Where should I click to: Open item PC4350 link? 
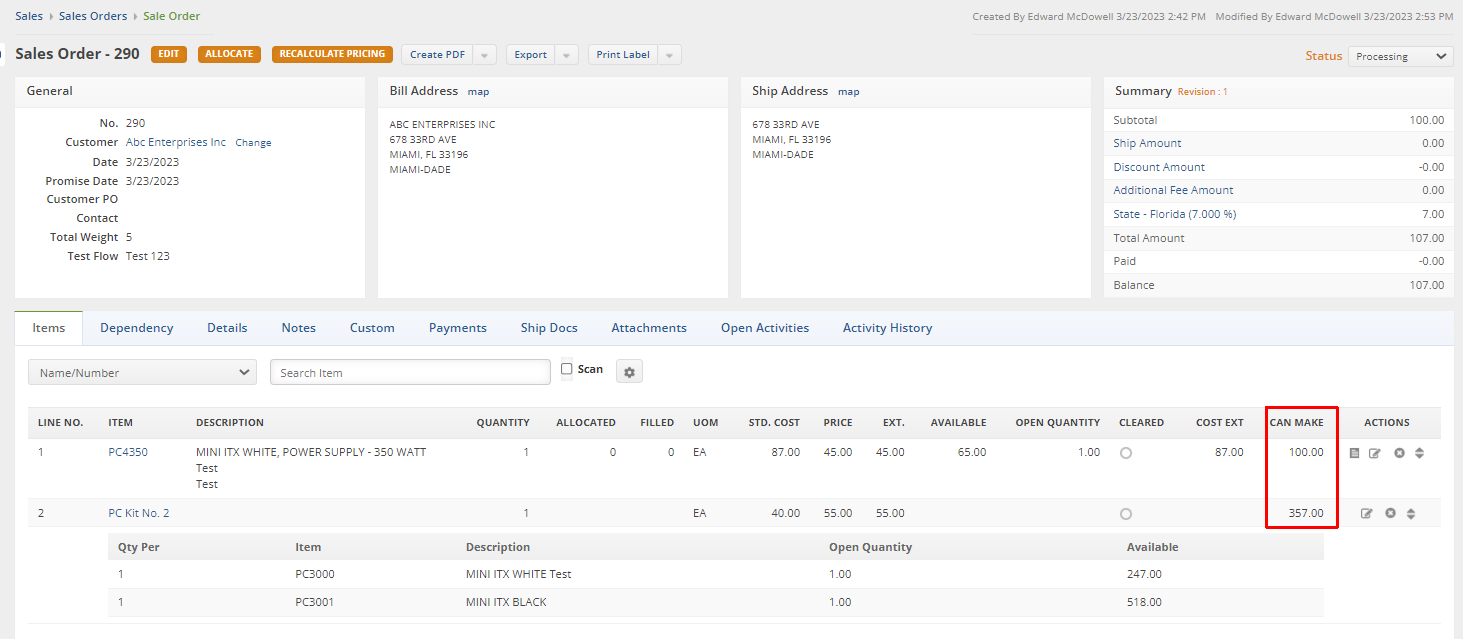[x=128, y=452]
